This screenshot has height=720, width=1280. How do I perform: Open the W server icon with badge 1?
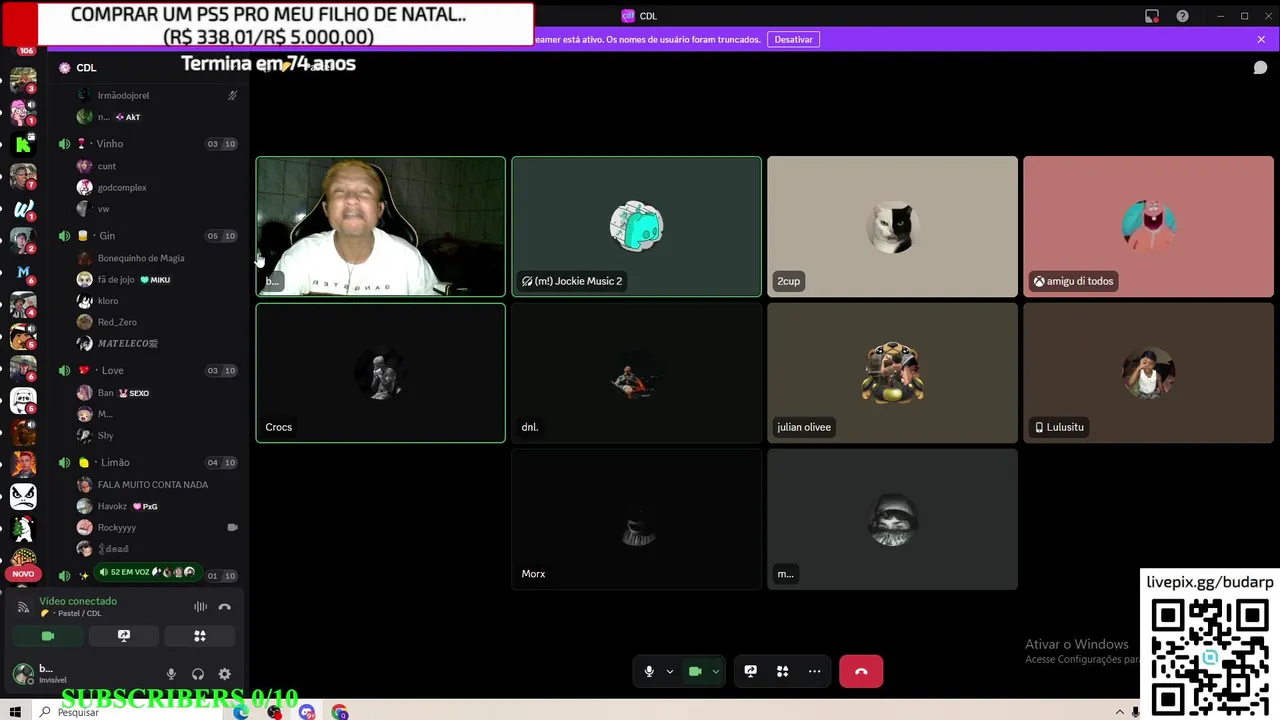pyautogui.click(x=23, y=208)
